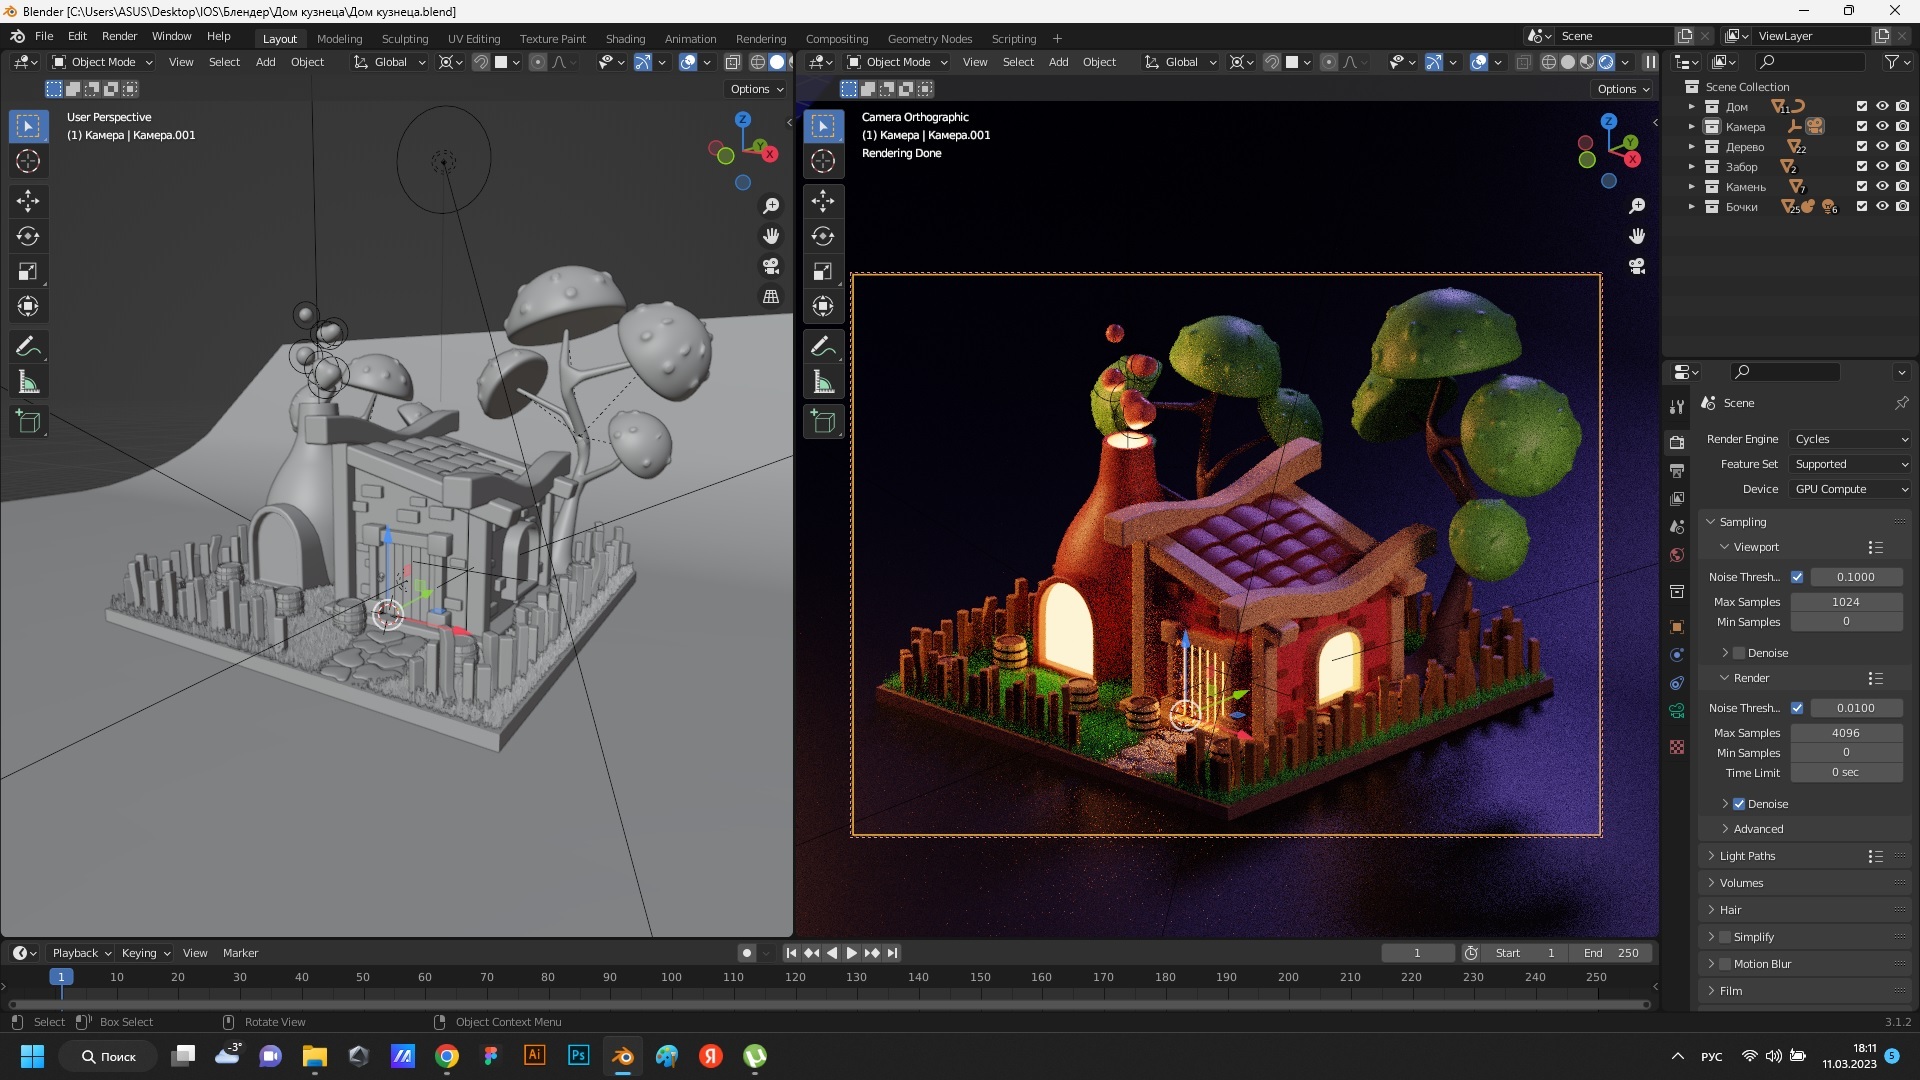Open Output properties tab icon

point(1677,470)
